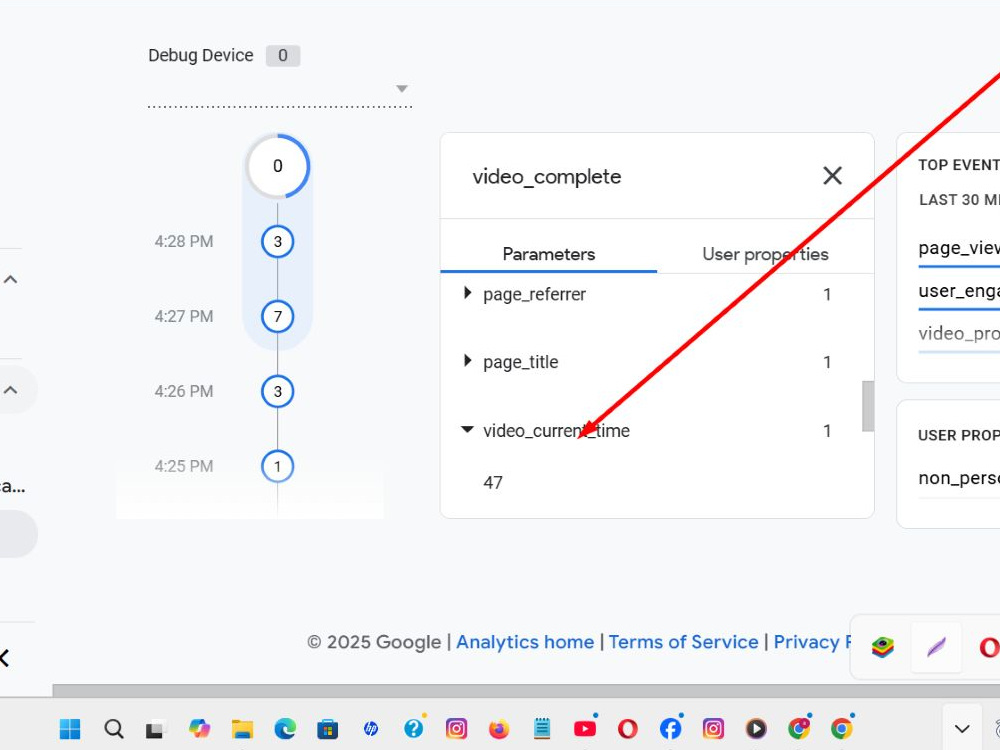Open the Analytics home link
This screenshot has width=1000, height=750.
coord(525,642)
